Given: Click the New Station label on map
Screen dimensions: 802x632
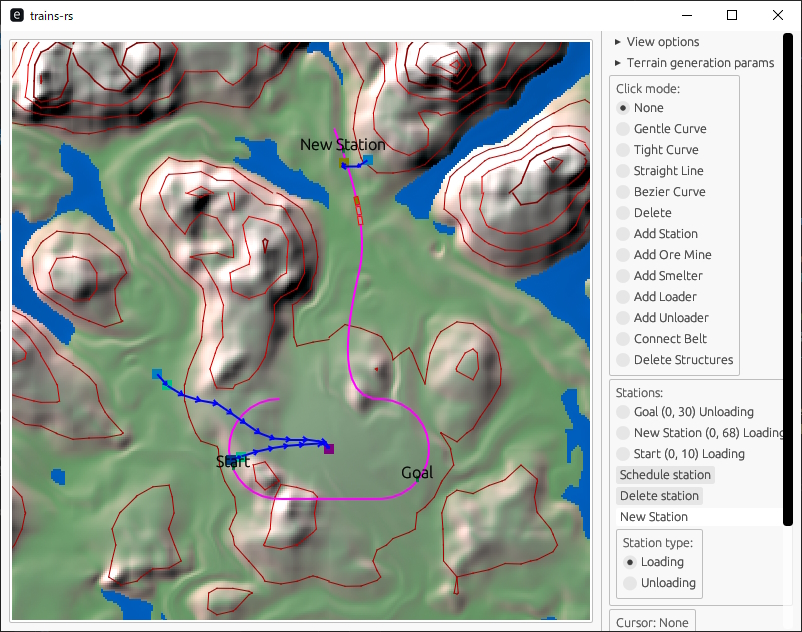Looking at the screenshot, I should click(343, 145).
